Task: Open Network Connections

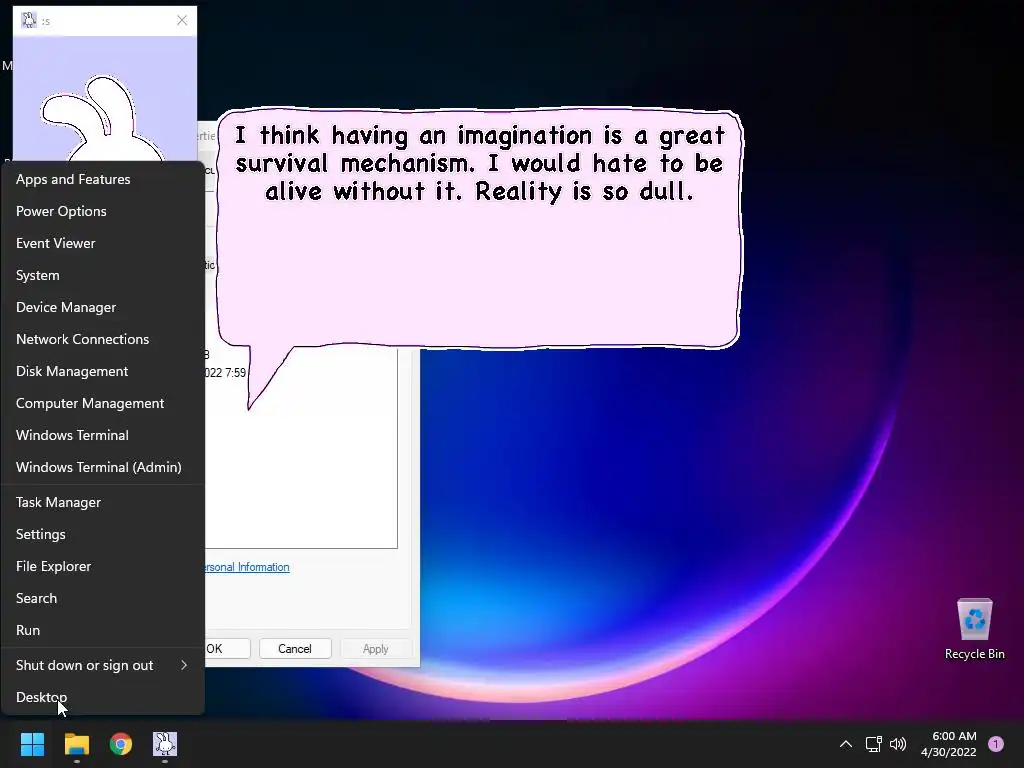Action: tap(103, 339)
